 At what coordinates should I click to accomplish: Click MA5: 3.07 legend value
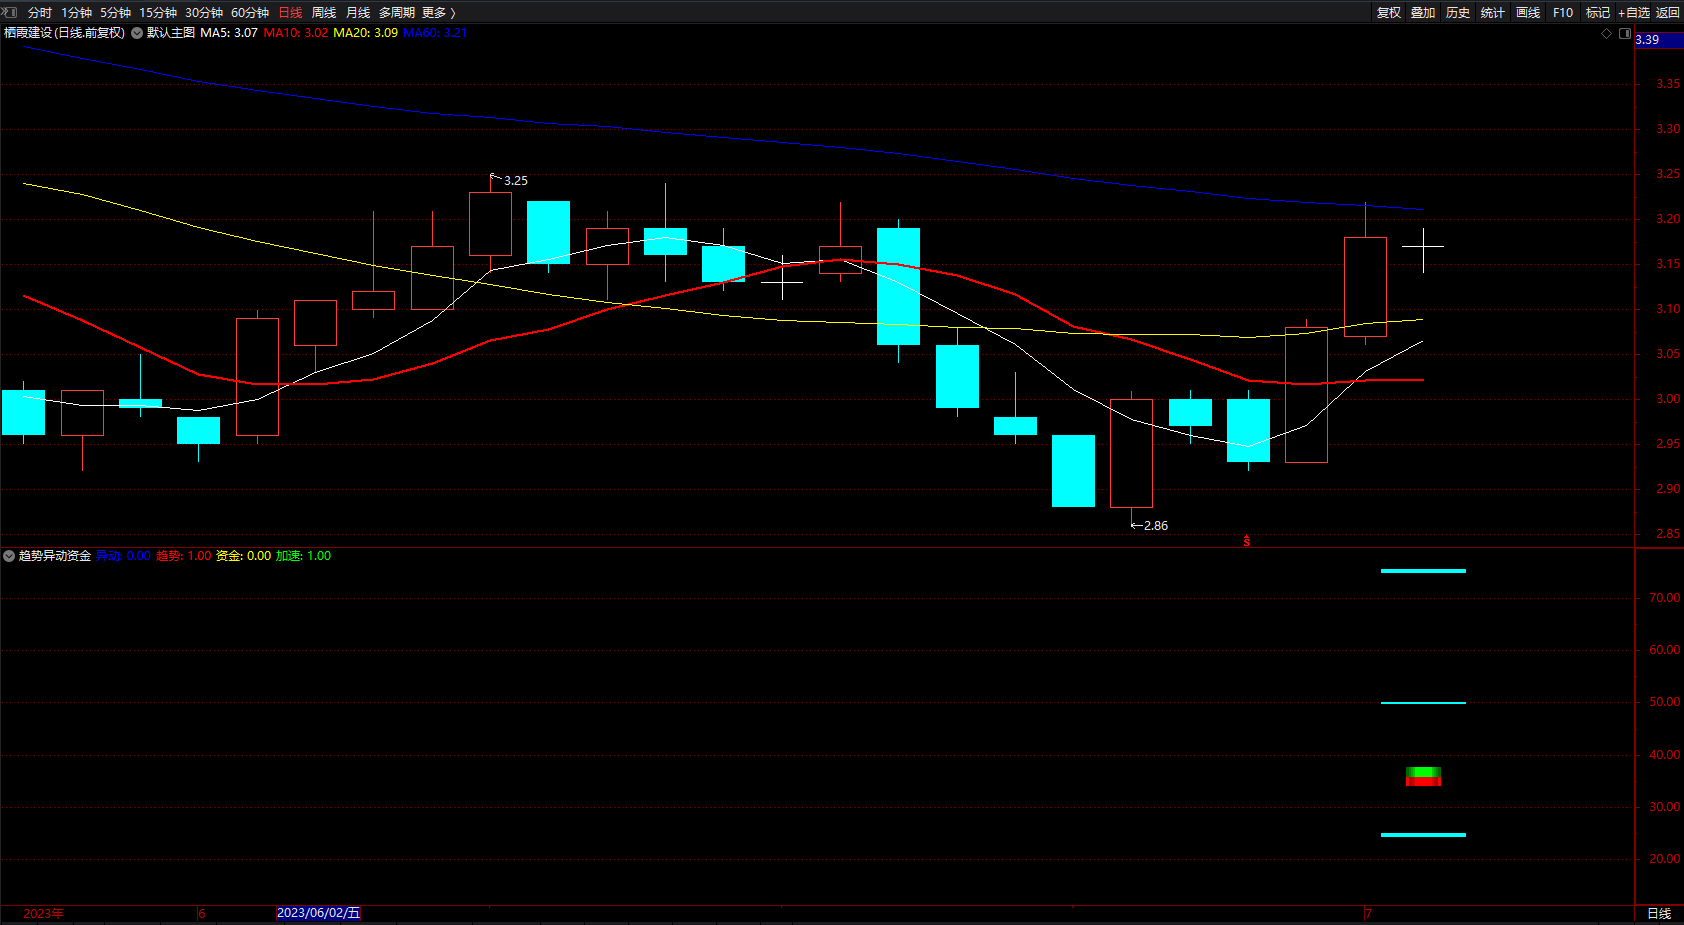click(x=229, y=33)
